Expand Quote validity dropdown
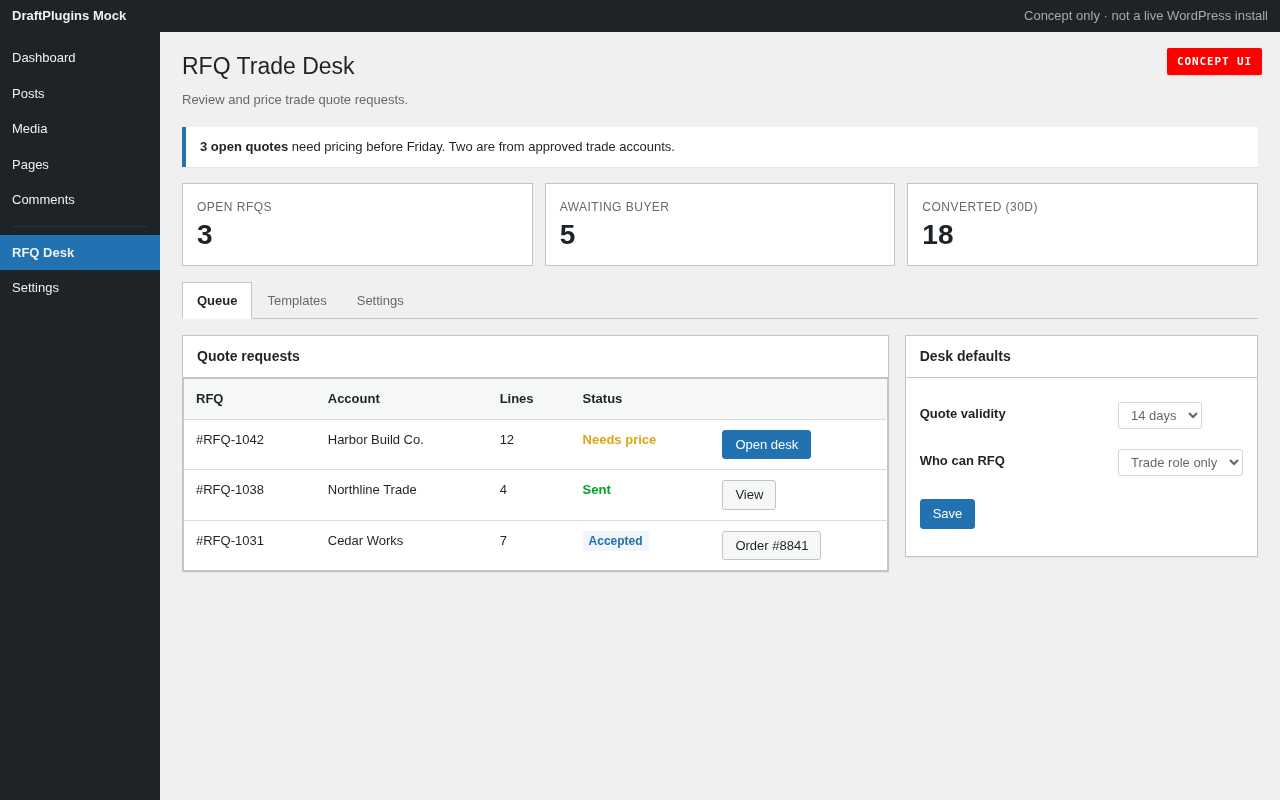 click(1160, 415)
